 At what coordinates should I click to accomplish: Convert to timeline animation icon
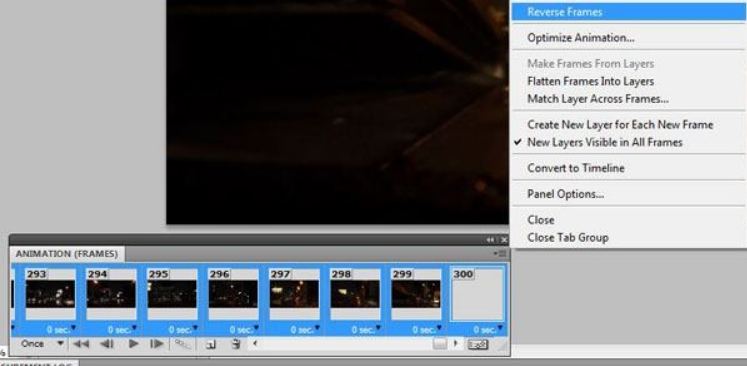coord(478,344)
